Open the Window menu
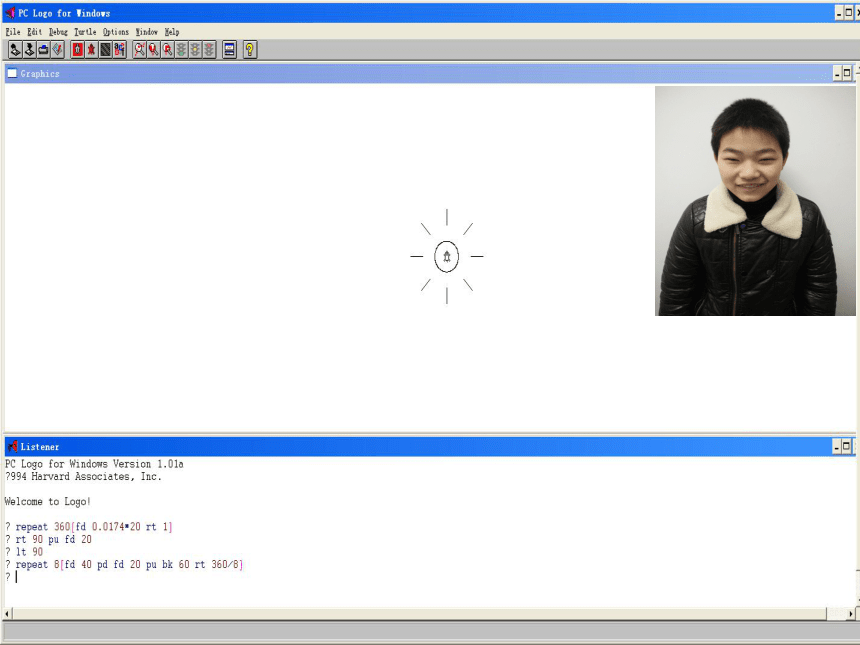 (146, 32)
